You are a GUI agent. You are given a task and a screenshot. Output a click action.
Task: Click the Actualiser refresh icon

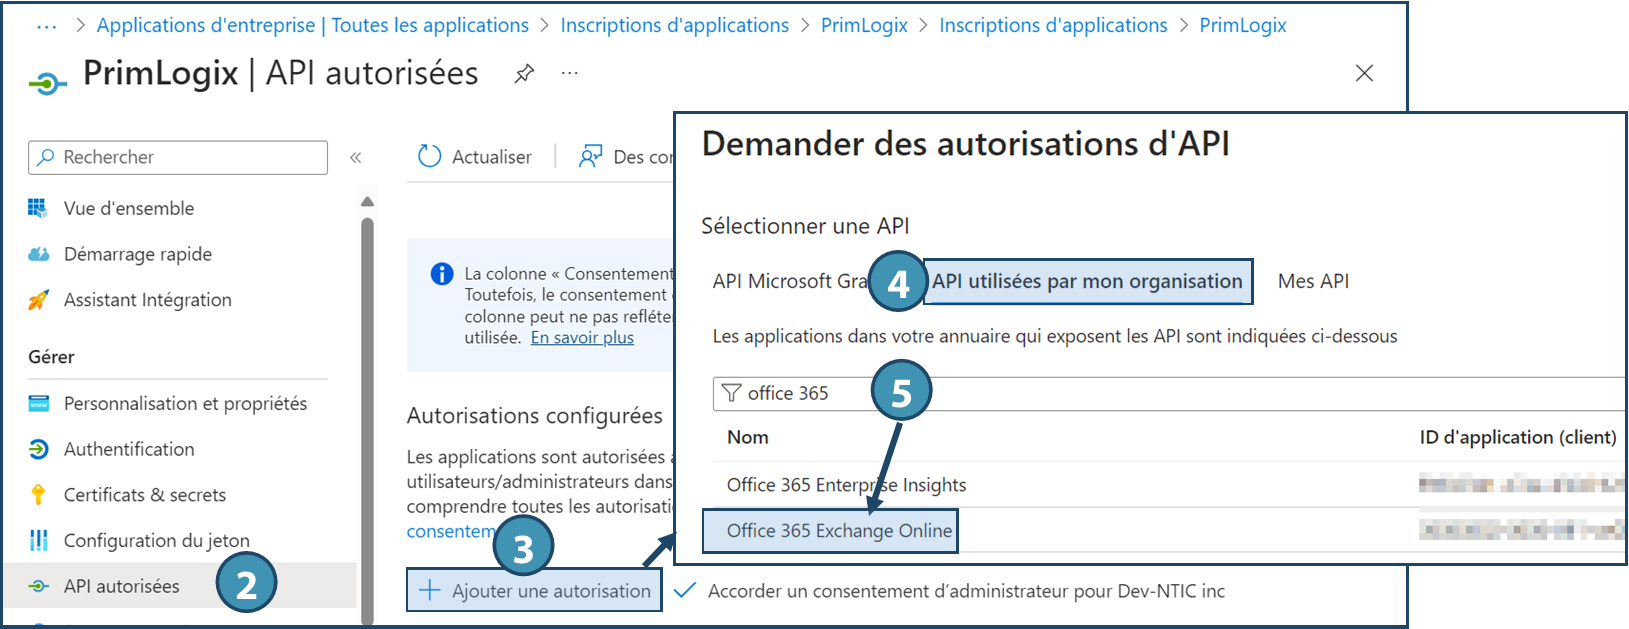[x=430, y=157]
